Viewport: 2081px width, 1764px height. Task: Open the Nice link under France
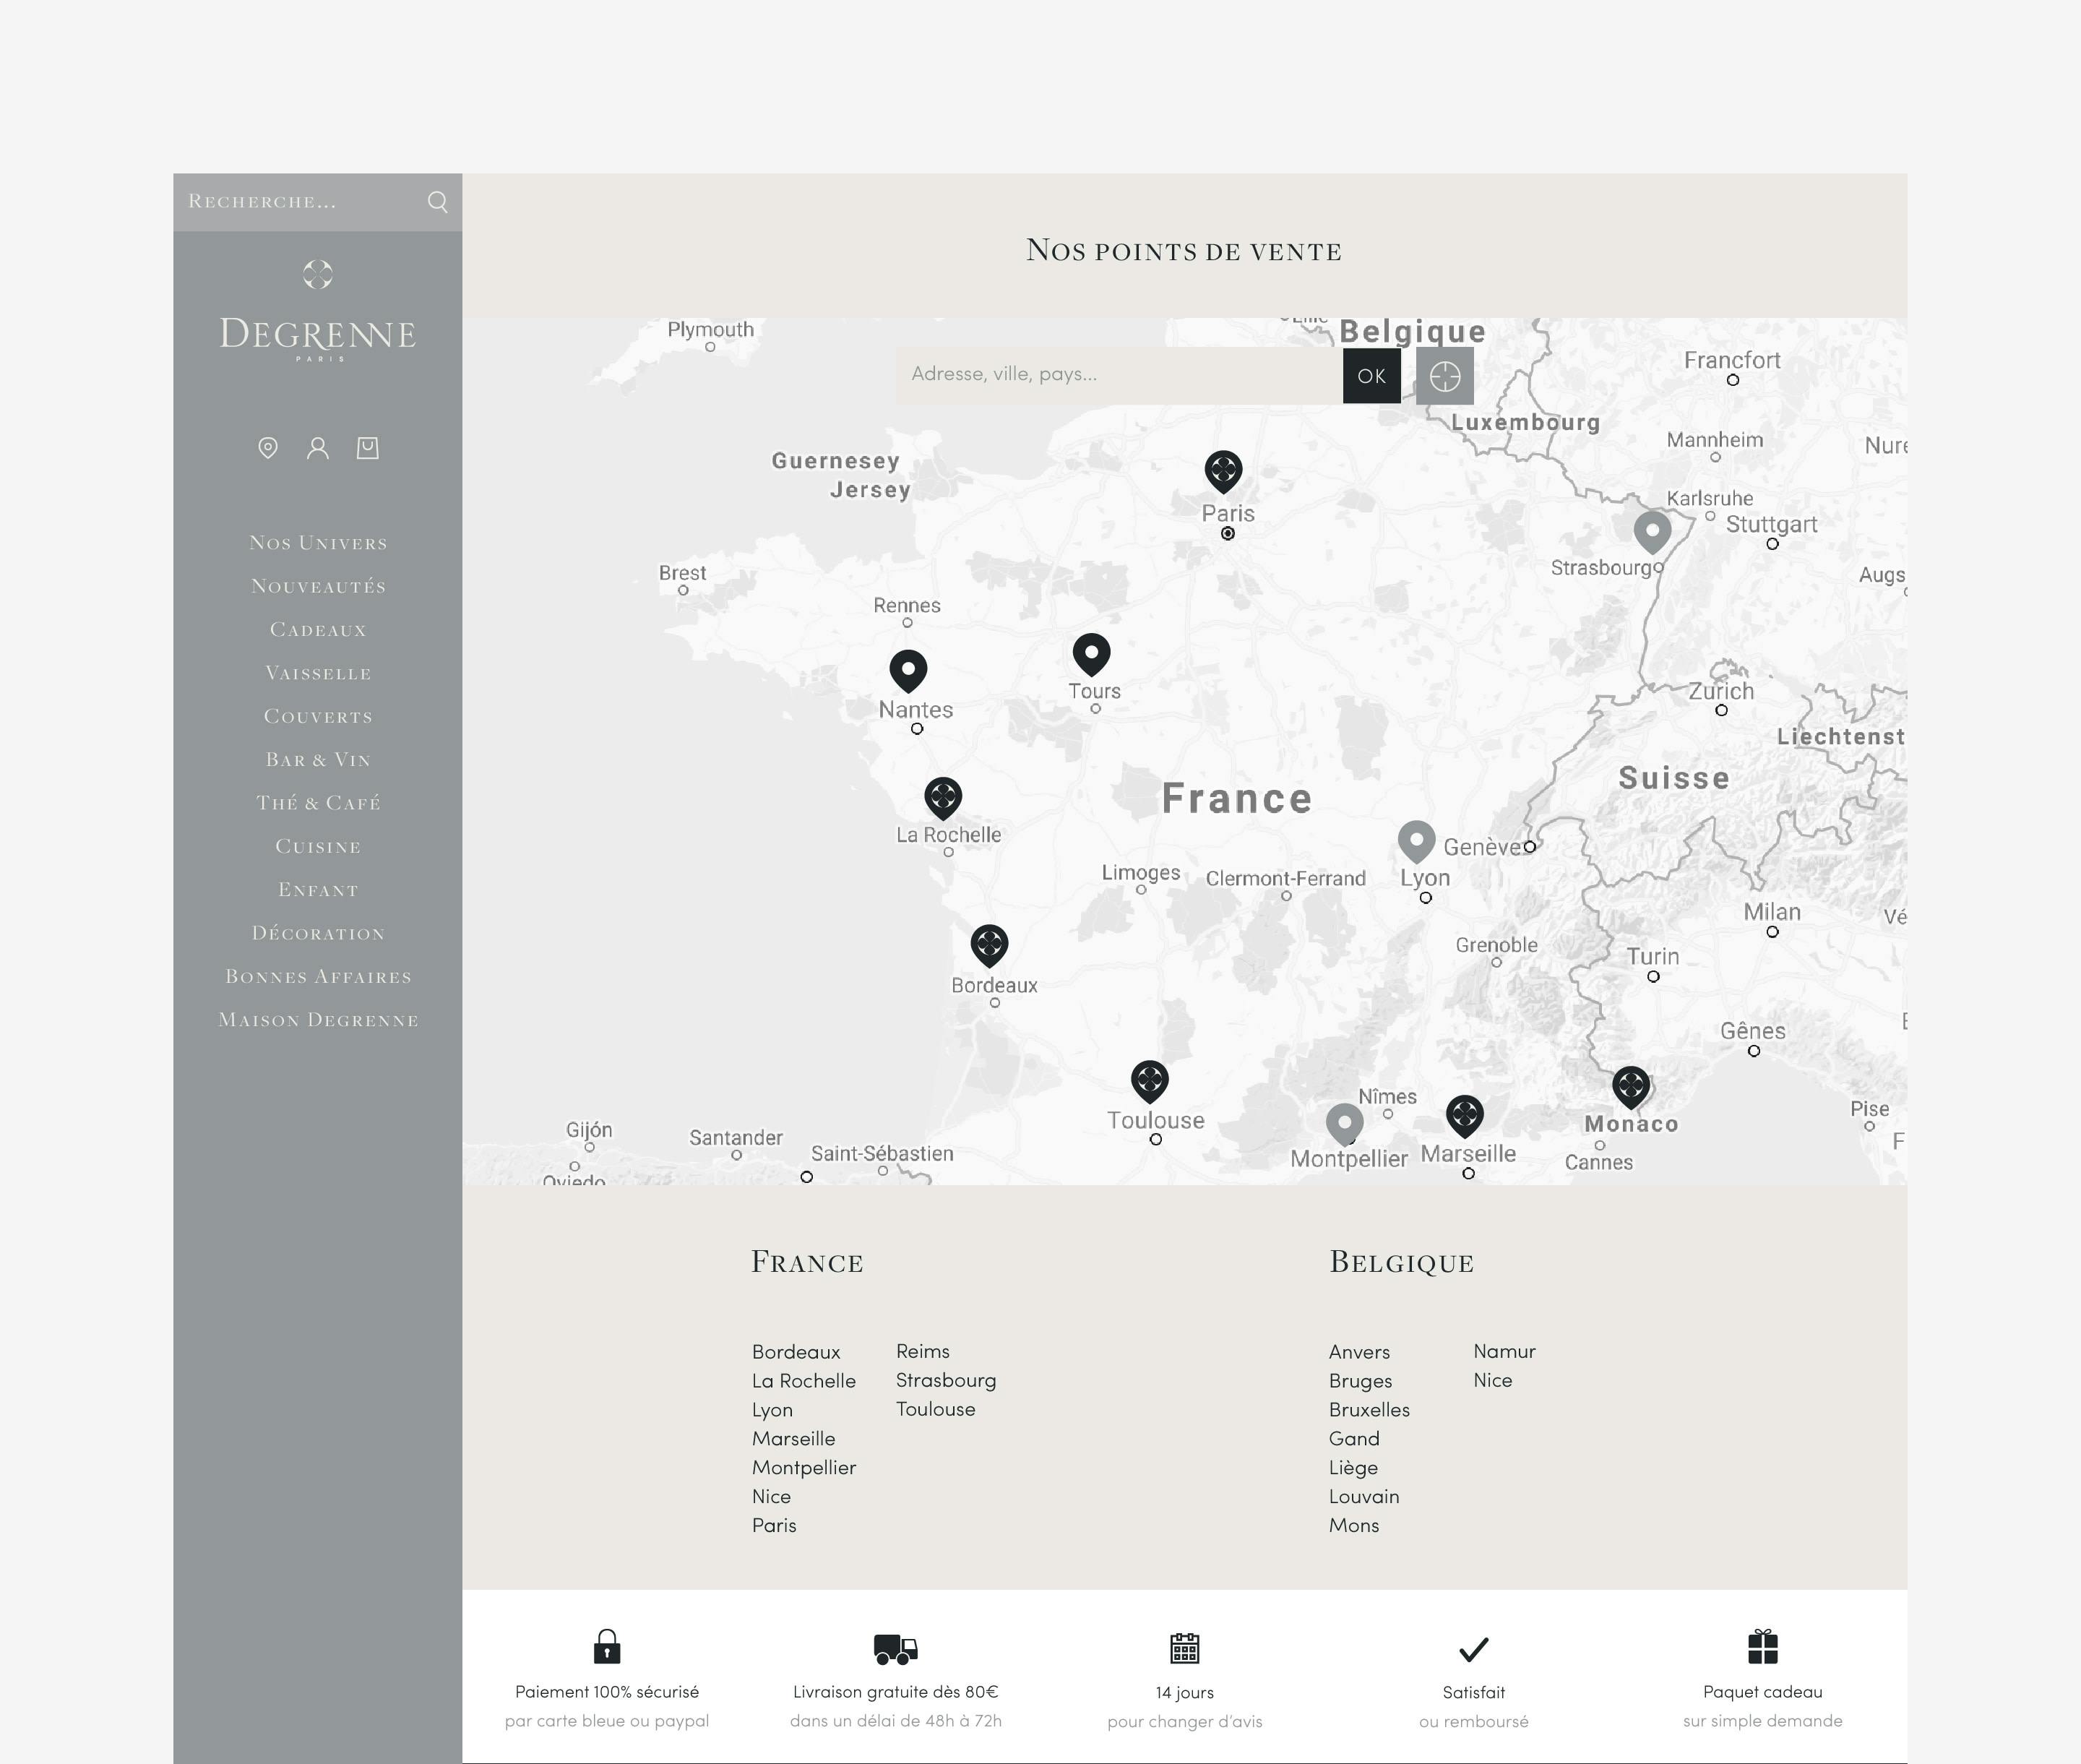771,1497
